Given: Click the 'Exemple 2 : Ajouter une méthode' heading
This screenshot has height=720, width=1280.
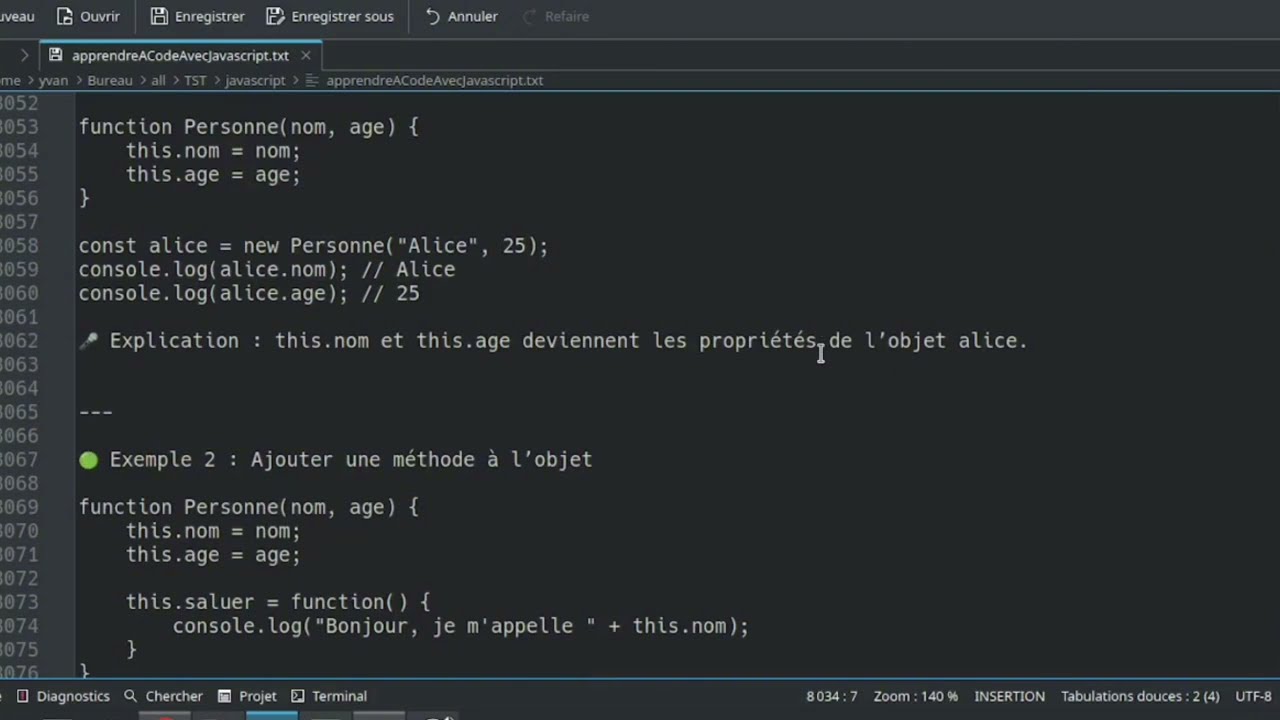Looking at the screenshot, I should pyautogui.click(x=335, y=460).
